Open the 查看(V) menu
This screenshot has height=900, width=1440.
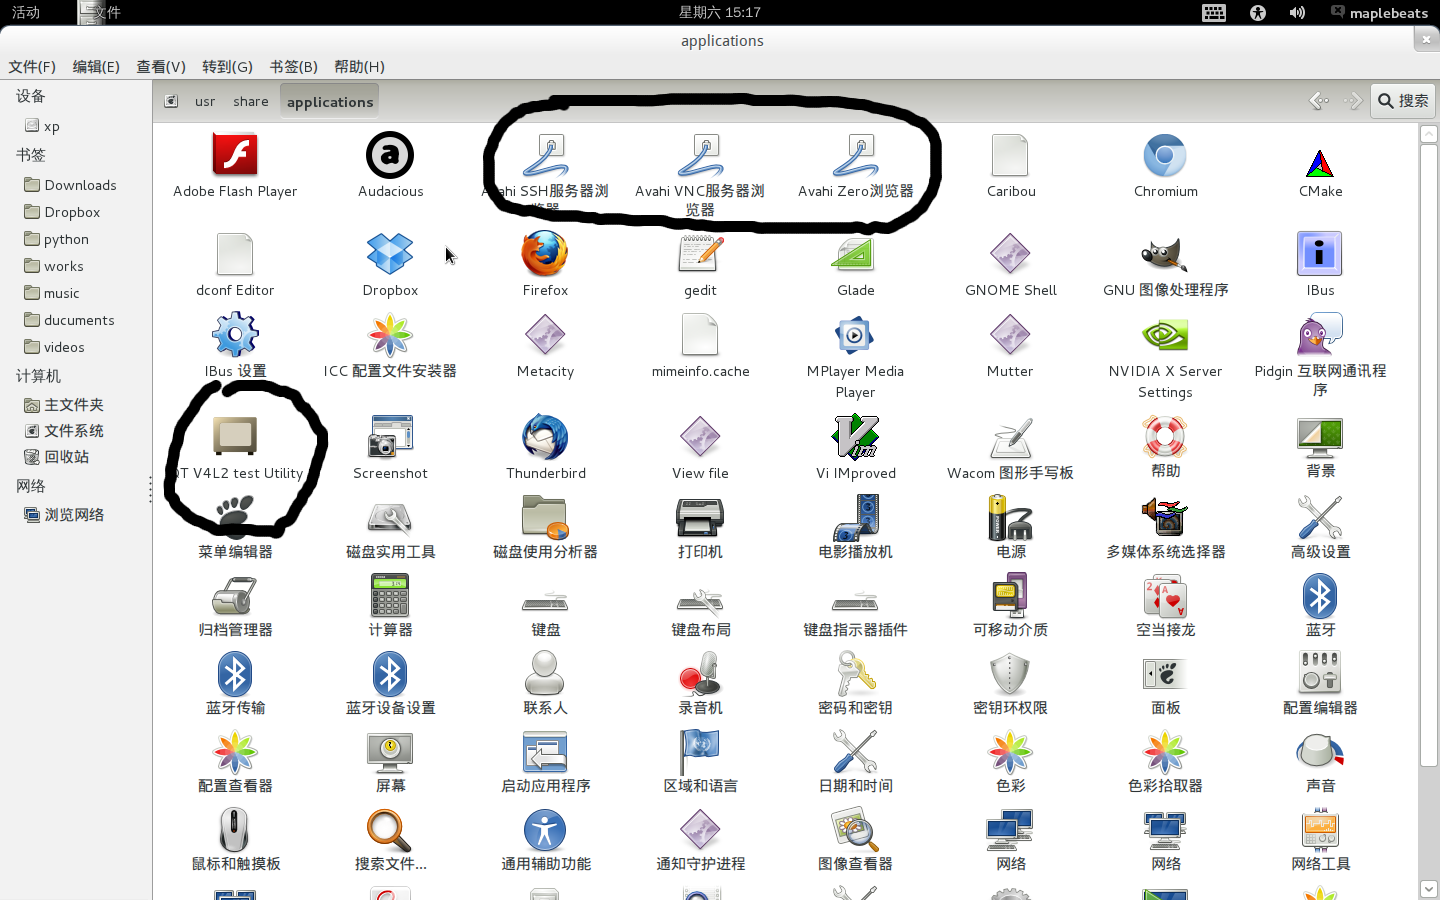click(161, 67)
